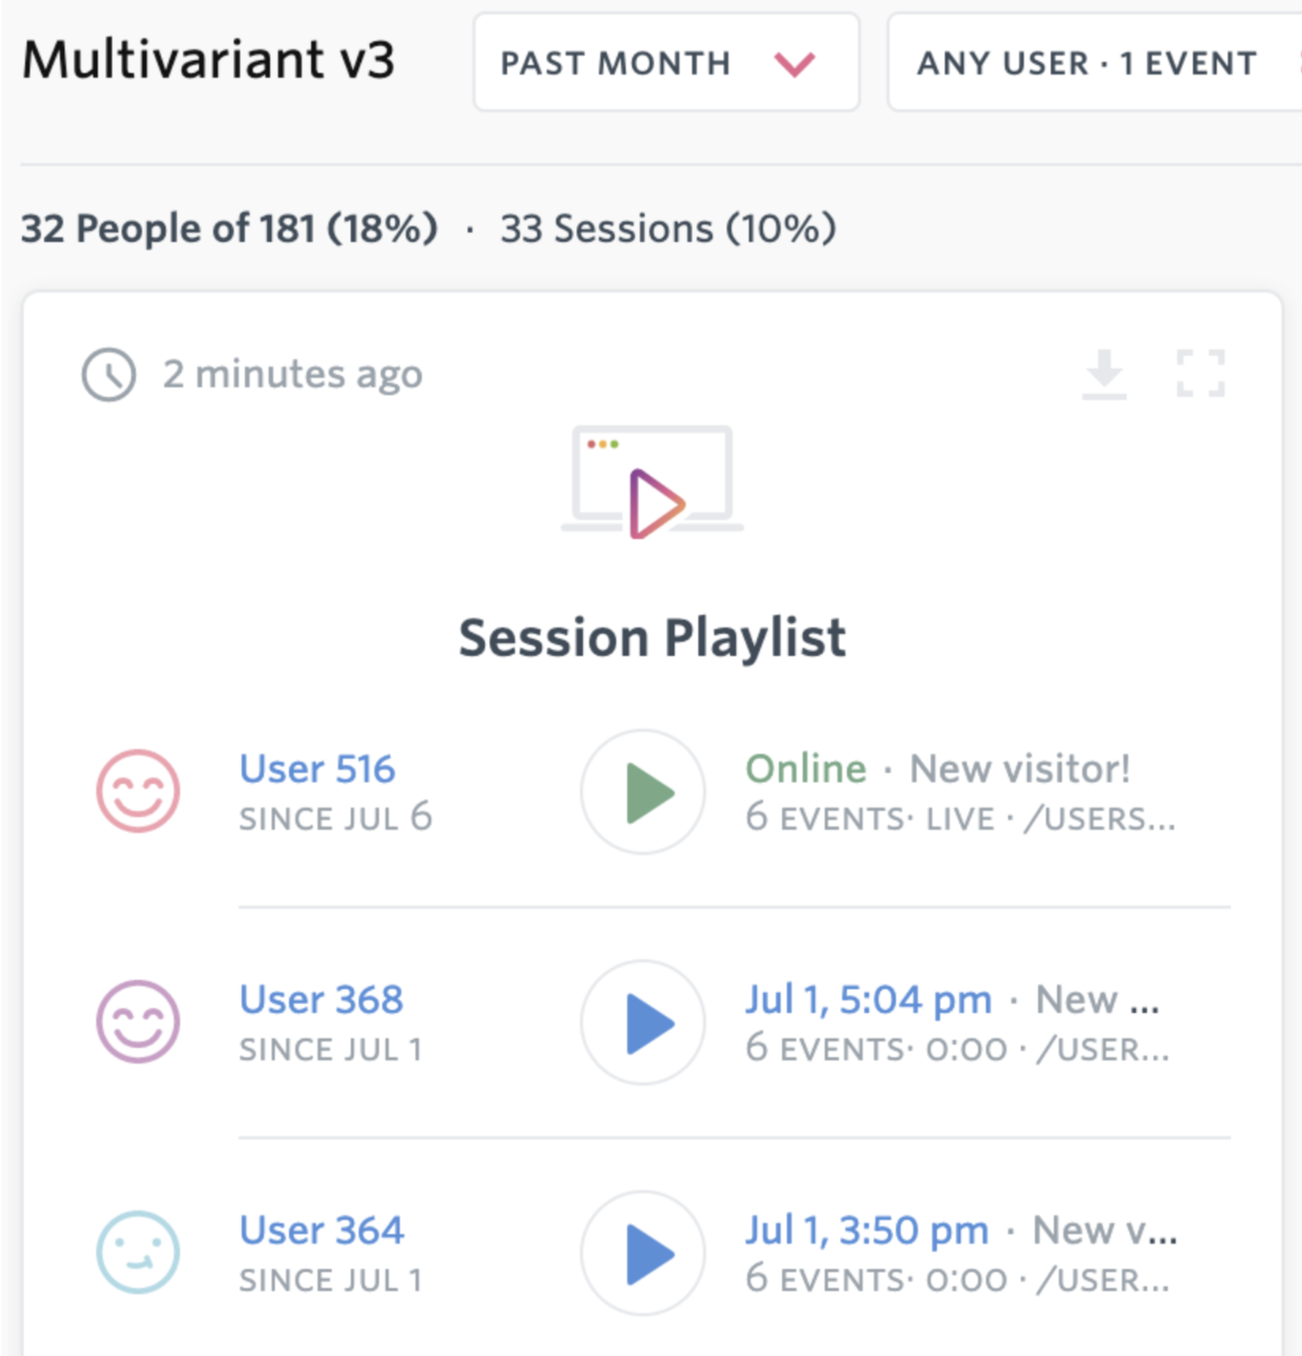The height and width of the screenshot is (1356, 1302).
Task: Click User 364's teal winking avatar
Action: pos(138,1252)
